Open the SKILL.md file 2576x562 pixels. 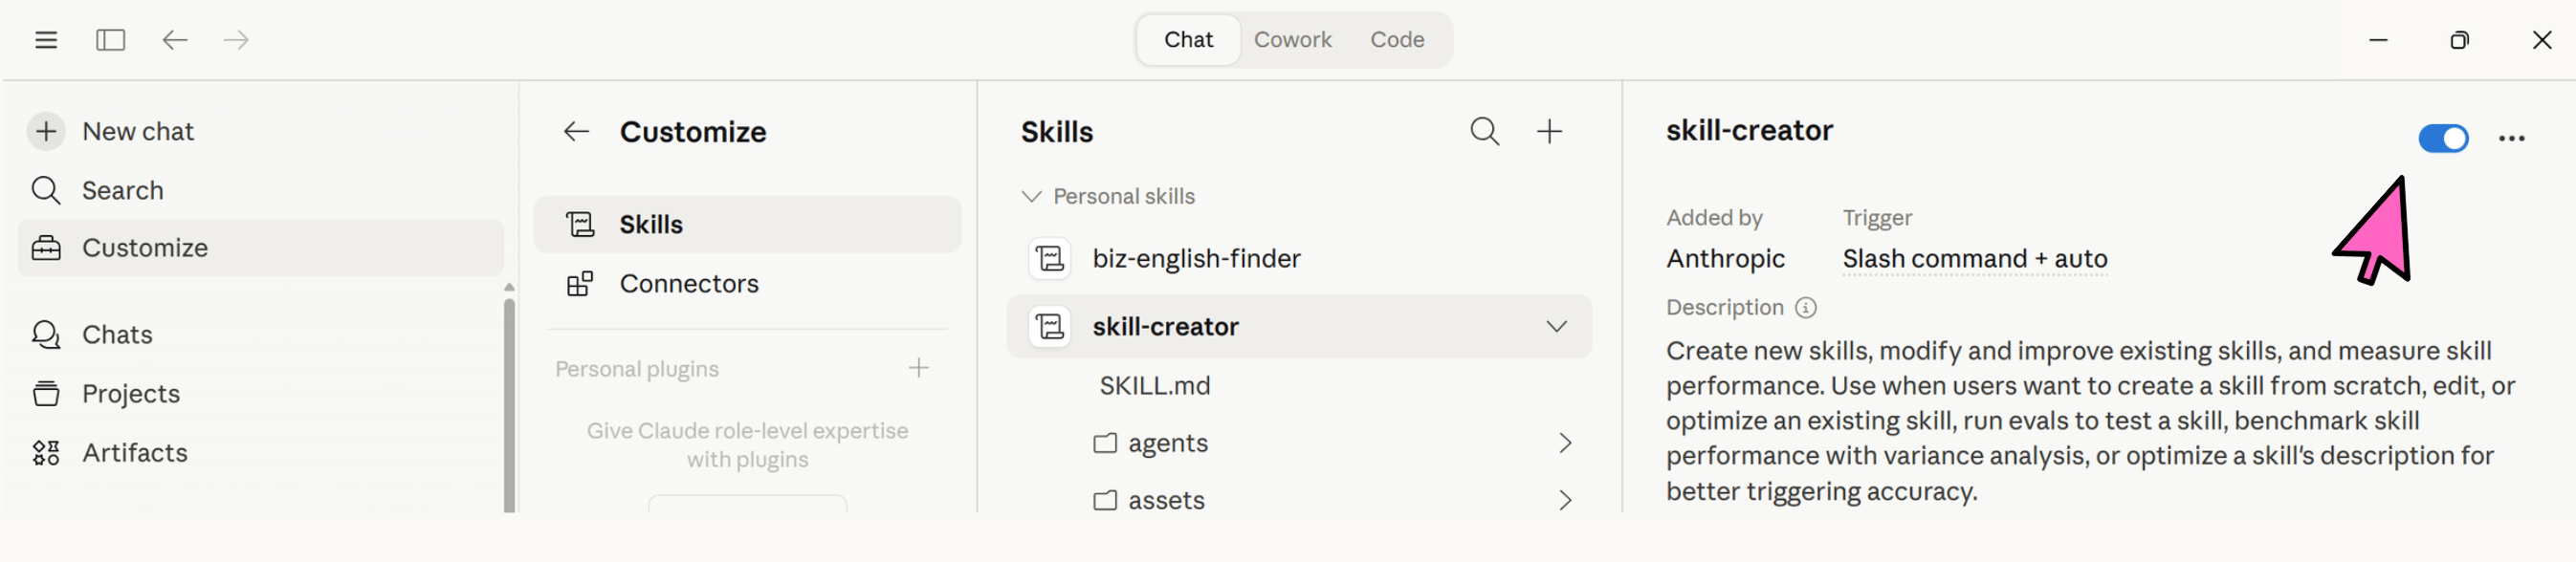pos(1155,386)
